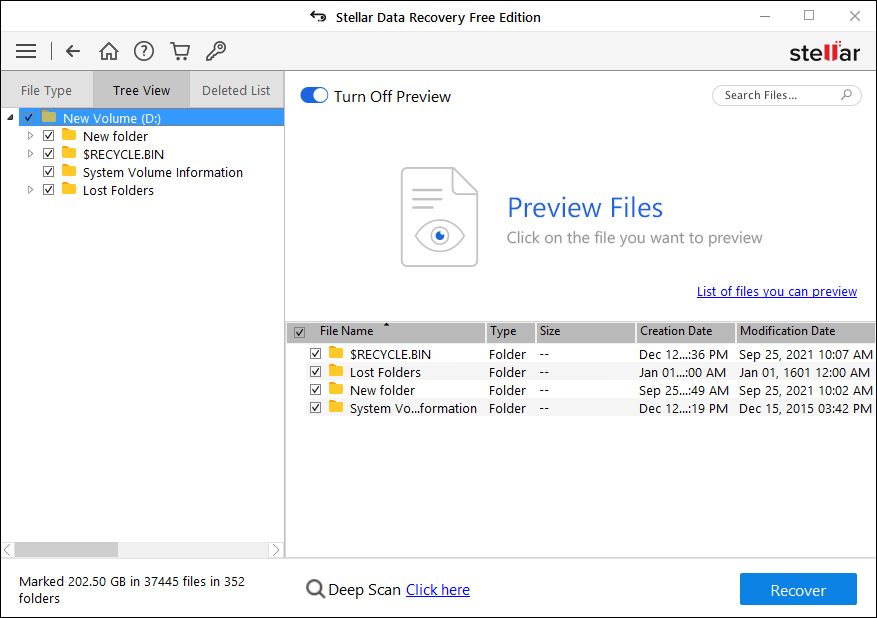Image resolution: width=877 pixels, height=618 pixels.
Task: Select 'New folder' name in file list
Action: point(383,390)
